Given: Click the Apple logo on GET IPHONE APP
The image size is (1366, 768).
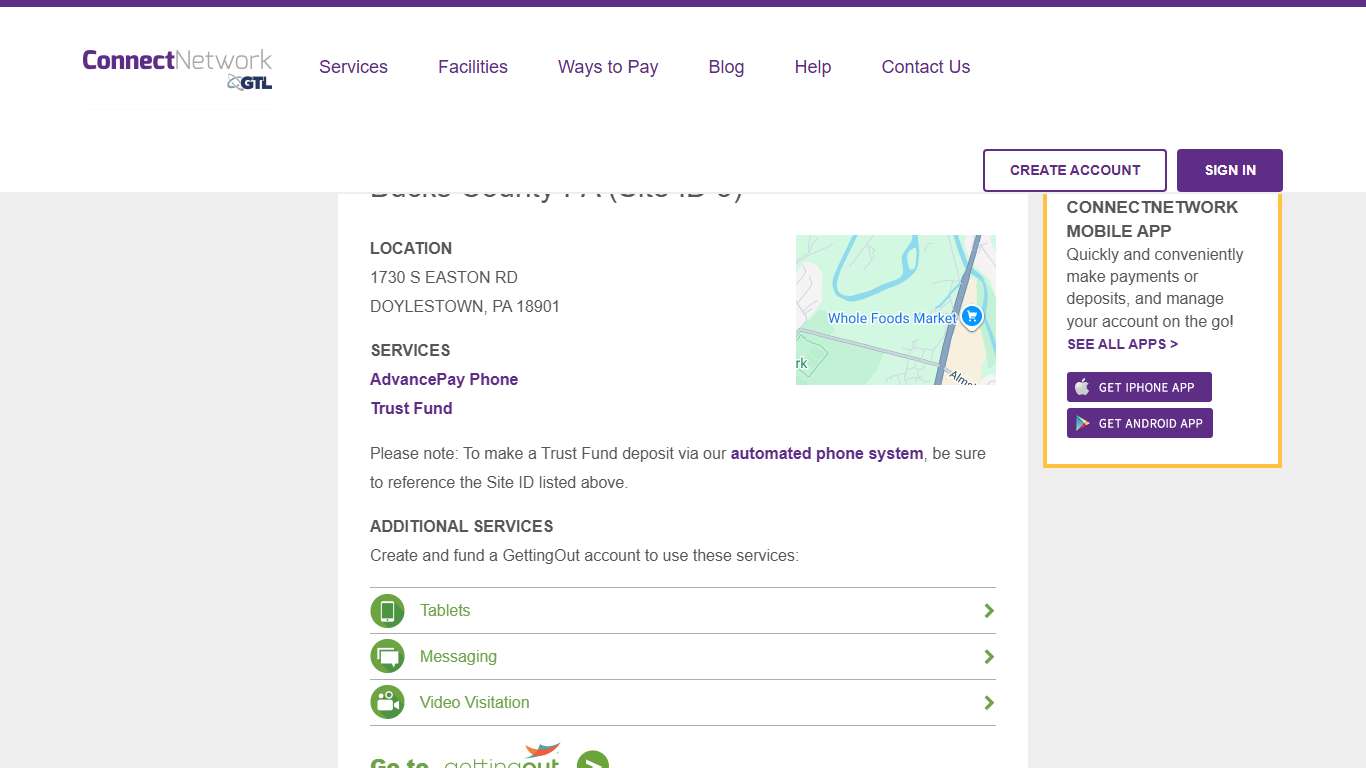Looking at the screenshot, I should tap(1081, 387).
